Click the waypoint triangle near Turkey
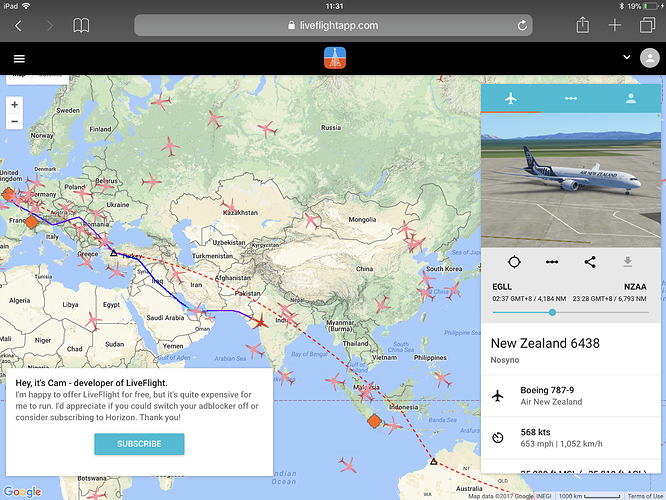 (x=113, y=253)
